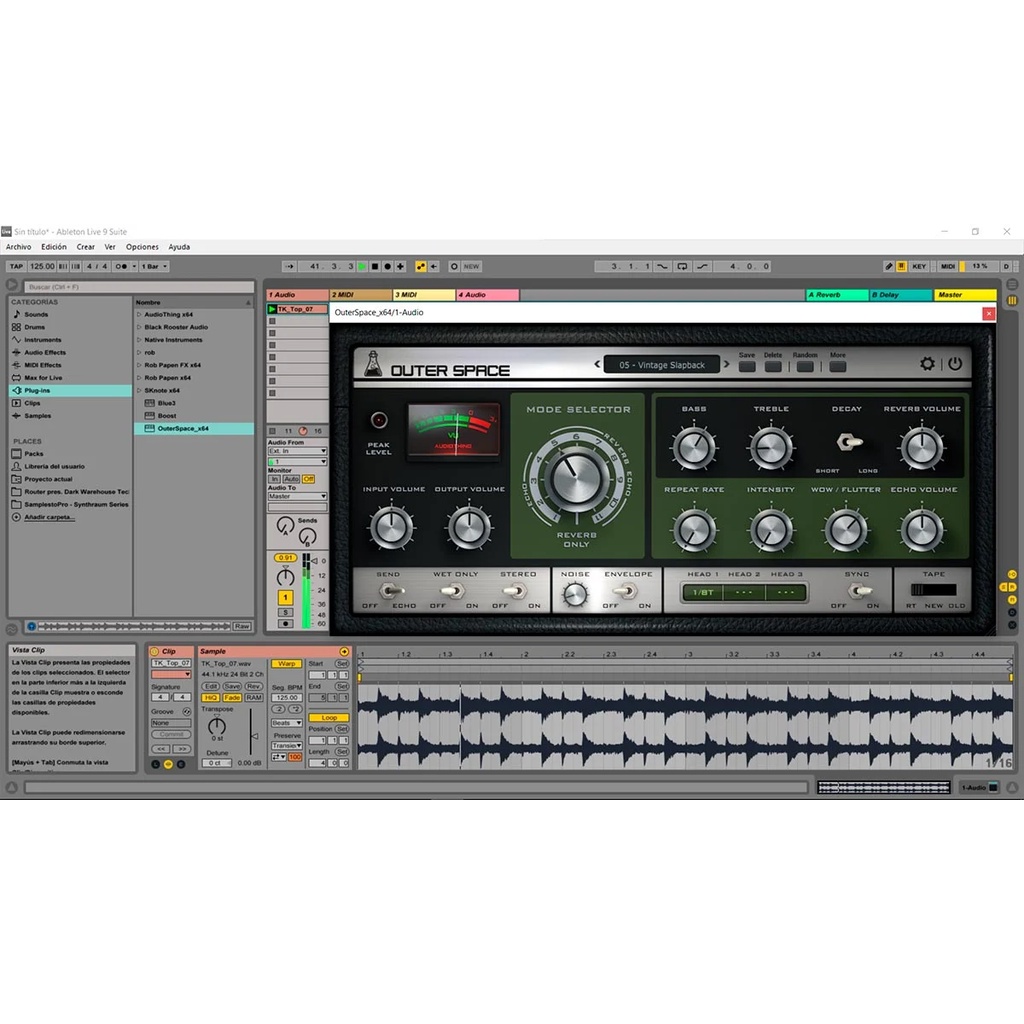The width and height of the screenshot is (1024, 1024).
Task: Toggle the clip Loop button
Action: [x=328, y=718]
